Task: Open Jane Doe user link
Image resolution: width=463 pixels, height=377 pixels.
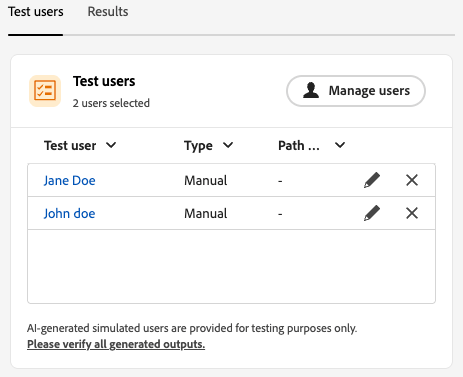Action: (x=69, y=180)
